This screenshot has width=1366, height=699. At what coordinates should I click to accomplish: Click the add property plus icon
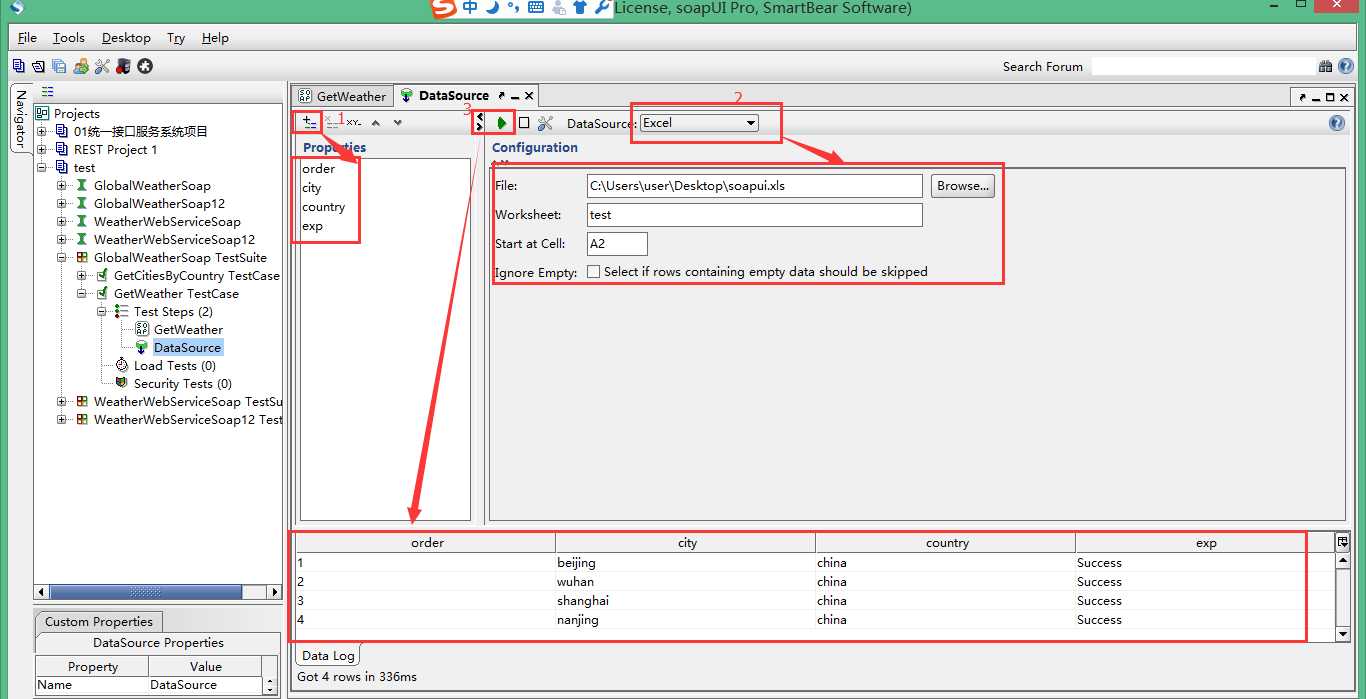coord(310,122)
